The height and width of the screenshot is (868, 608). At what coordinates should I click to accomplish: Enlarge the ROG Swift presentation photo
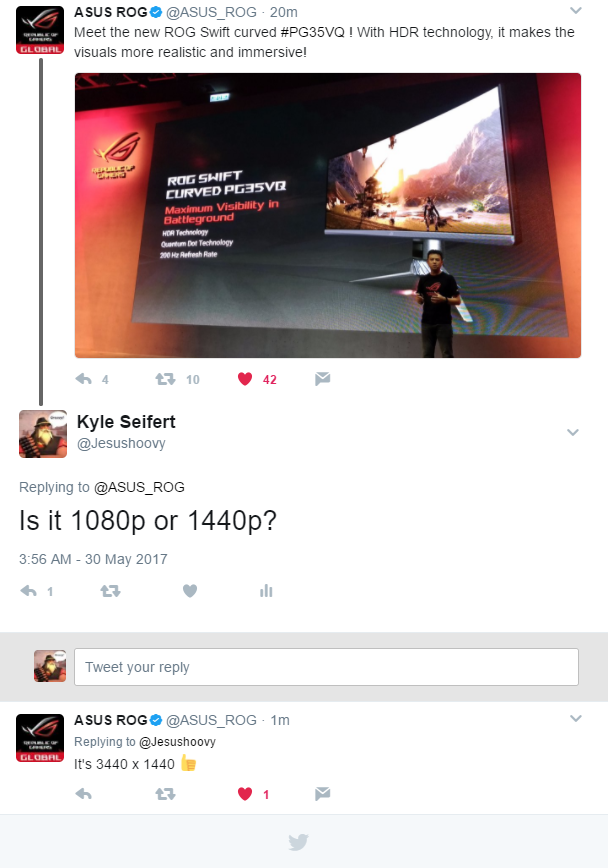328,215
